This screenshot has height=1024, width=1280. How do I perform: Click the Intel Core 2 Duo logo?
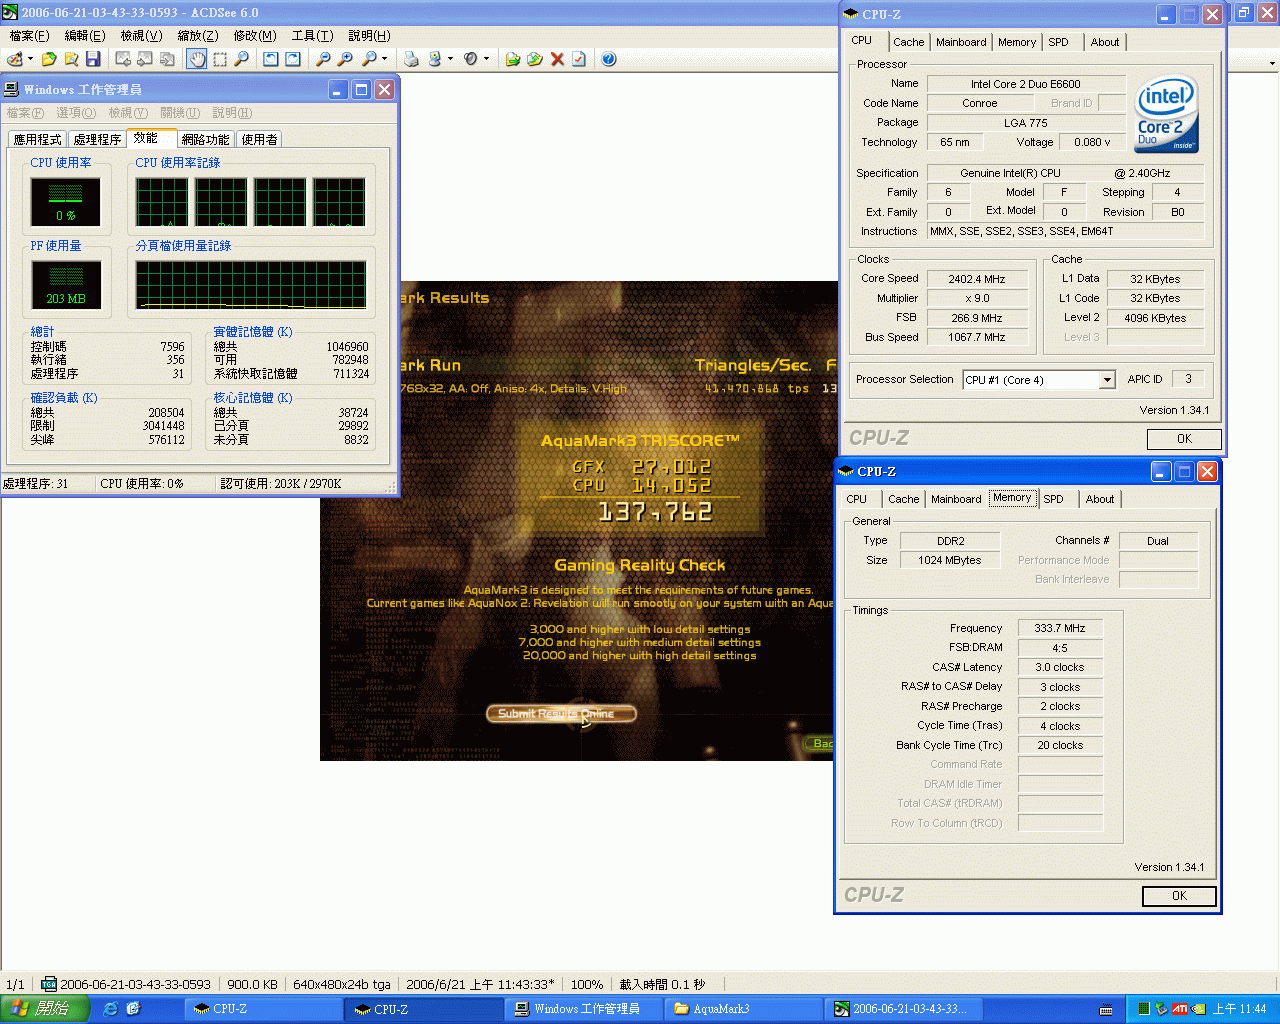point(1167,115)
